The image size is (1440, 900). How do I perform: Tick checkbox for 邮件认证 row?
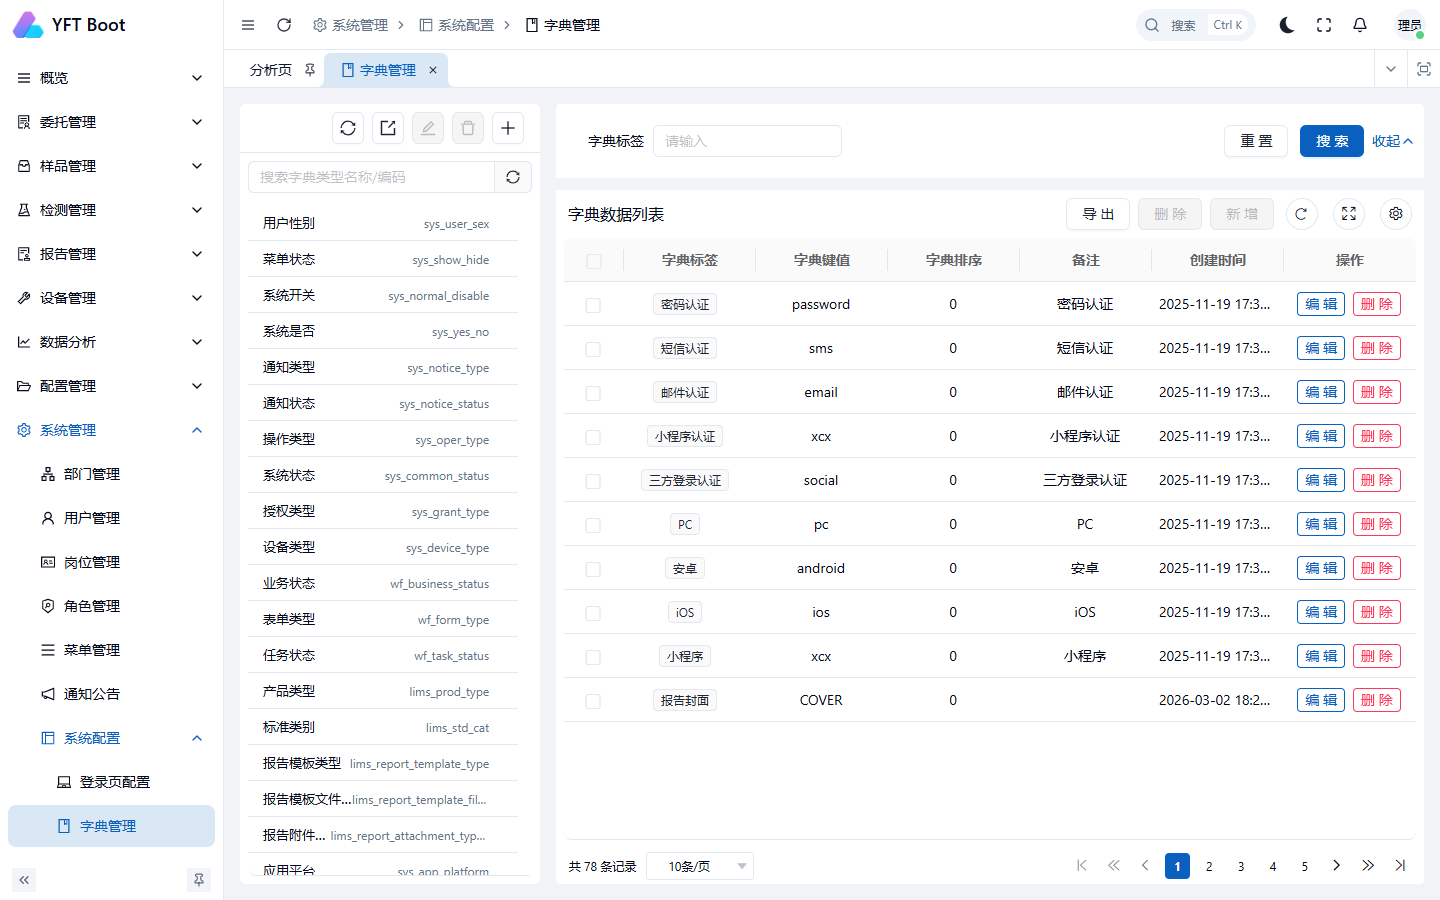click(593, 393)
